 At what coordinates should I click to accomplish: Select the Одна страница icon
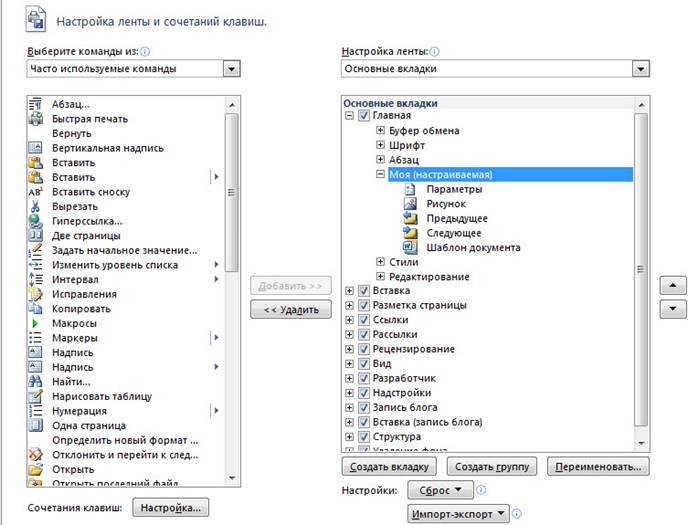[x=35, y=426]
